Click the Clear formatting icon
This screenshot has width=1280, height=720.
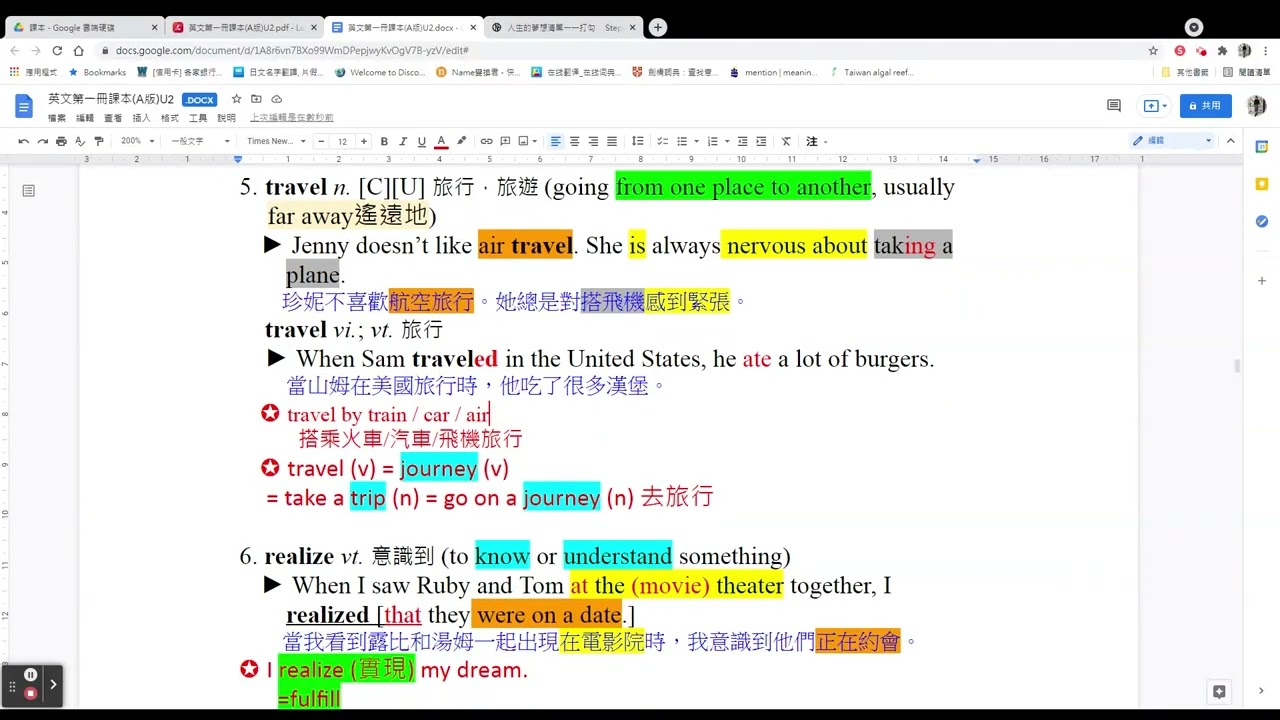pos(786,141)
